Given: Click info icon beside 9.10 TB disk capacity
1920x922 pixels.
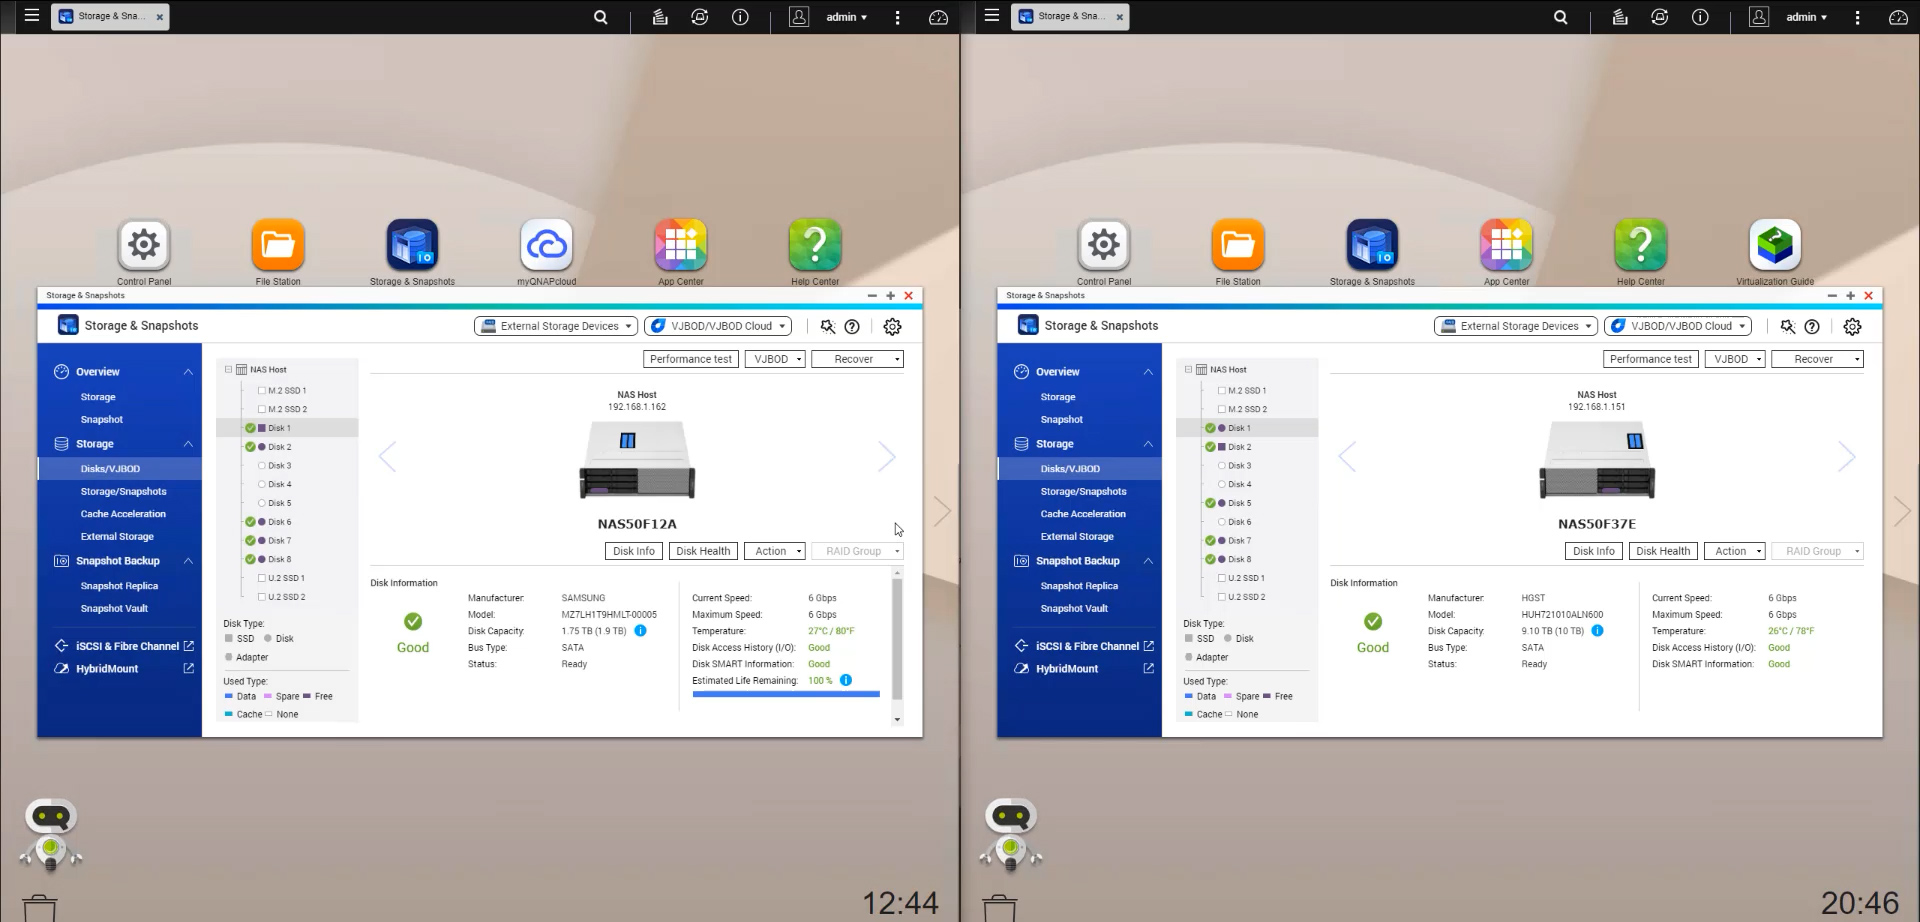Looking at the screenshot, I should point(1597,631).
